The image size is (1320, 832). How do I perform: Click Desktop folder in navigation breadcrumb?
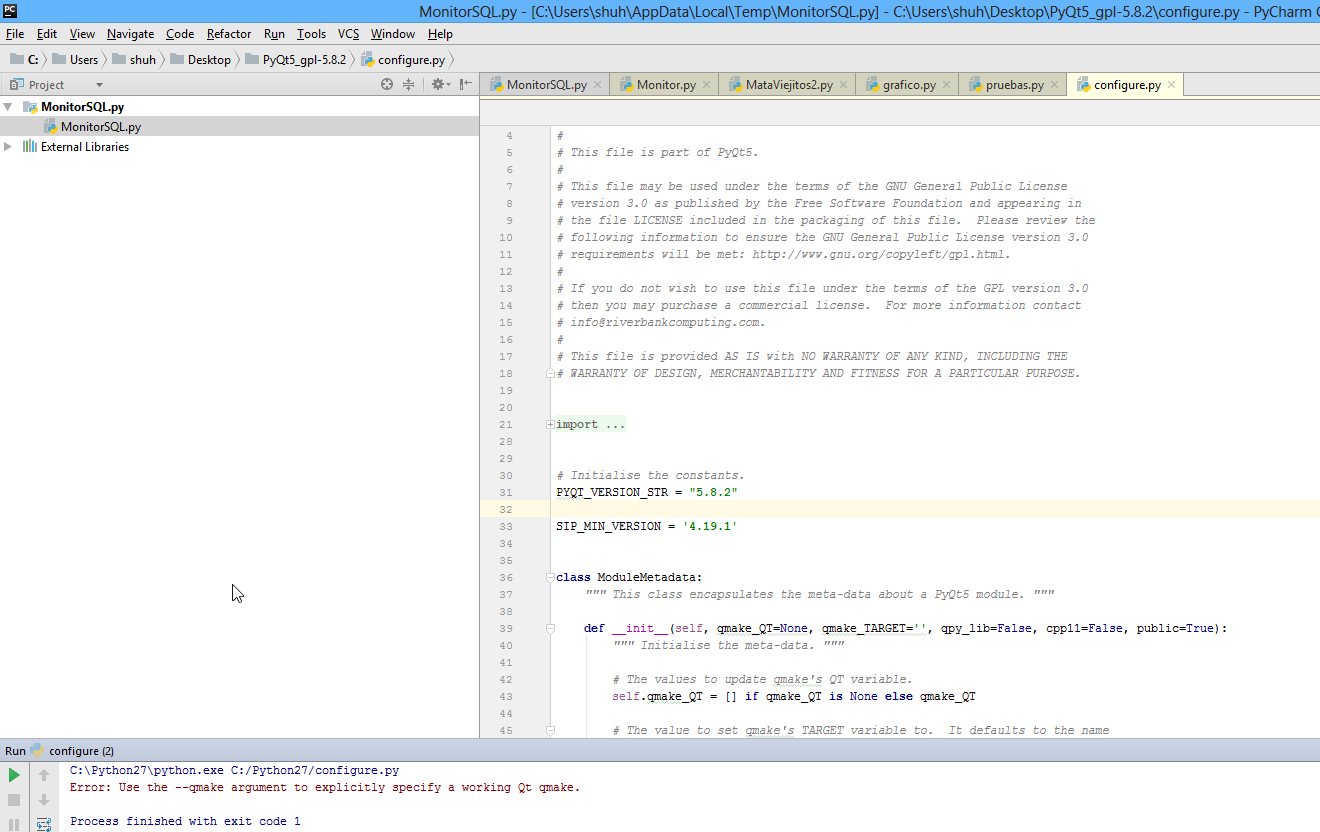point(200,60)
